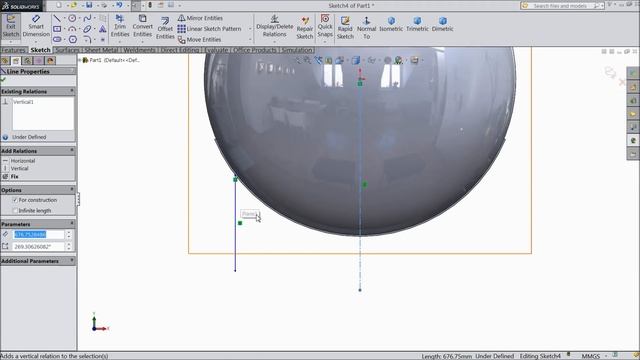
Task: Click the Undo icon in top toolbar
Action: coord(119,5)
